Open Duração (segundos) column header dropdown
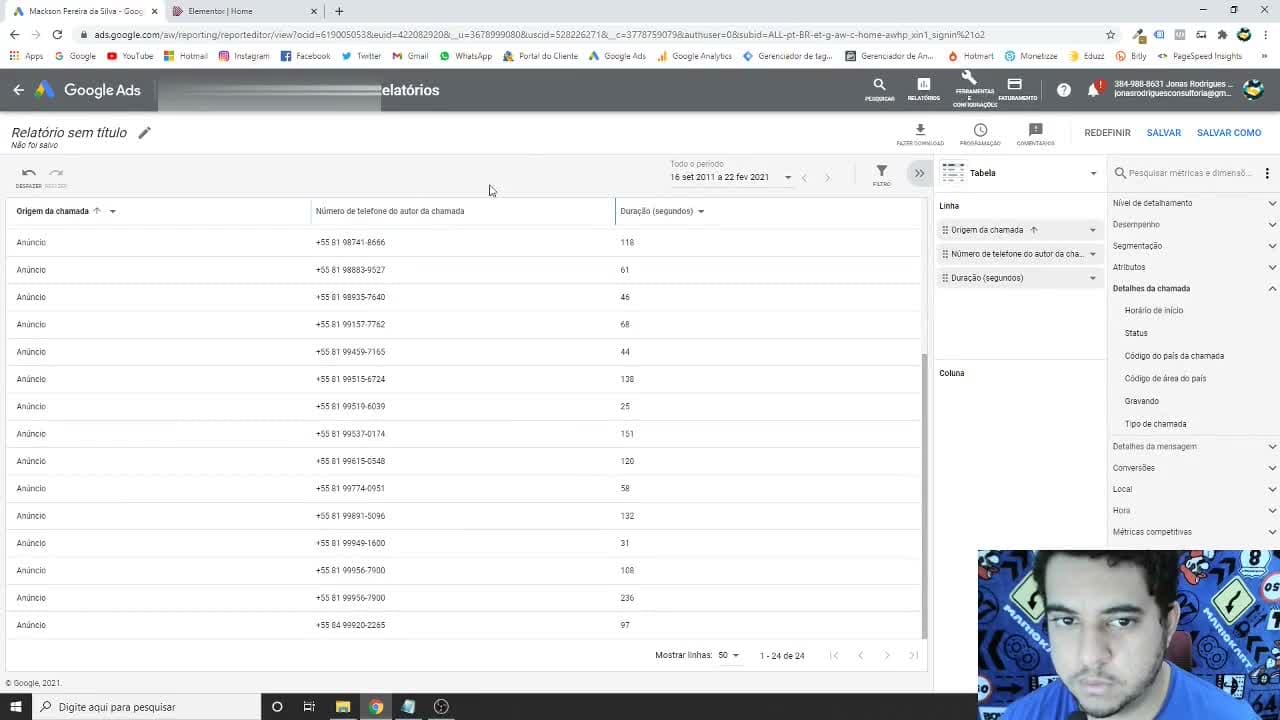 [701, 212]
